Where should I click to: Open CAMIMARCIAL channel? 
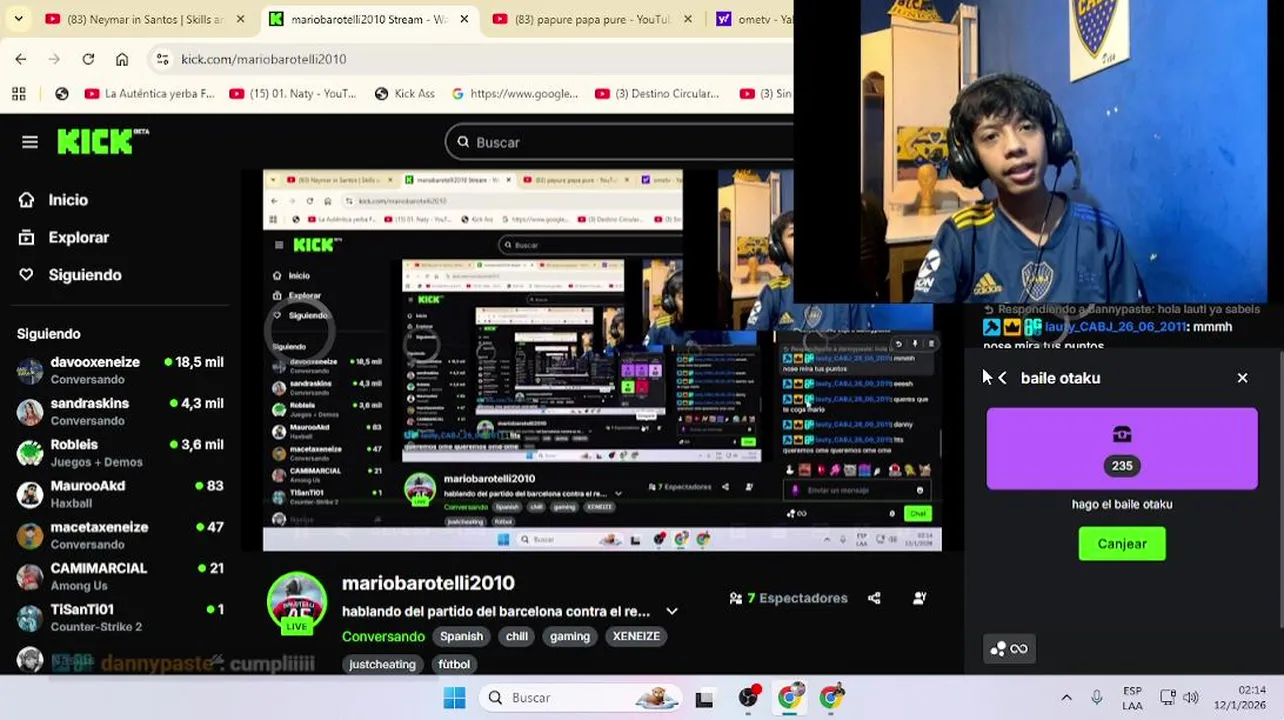[x=120, y=576]
